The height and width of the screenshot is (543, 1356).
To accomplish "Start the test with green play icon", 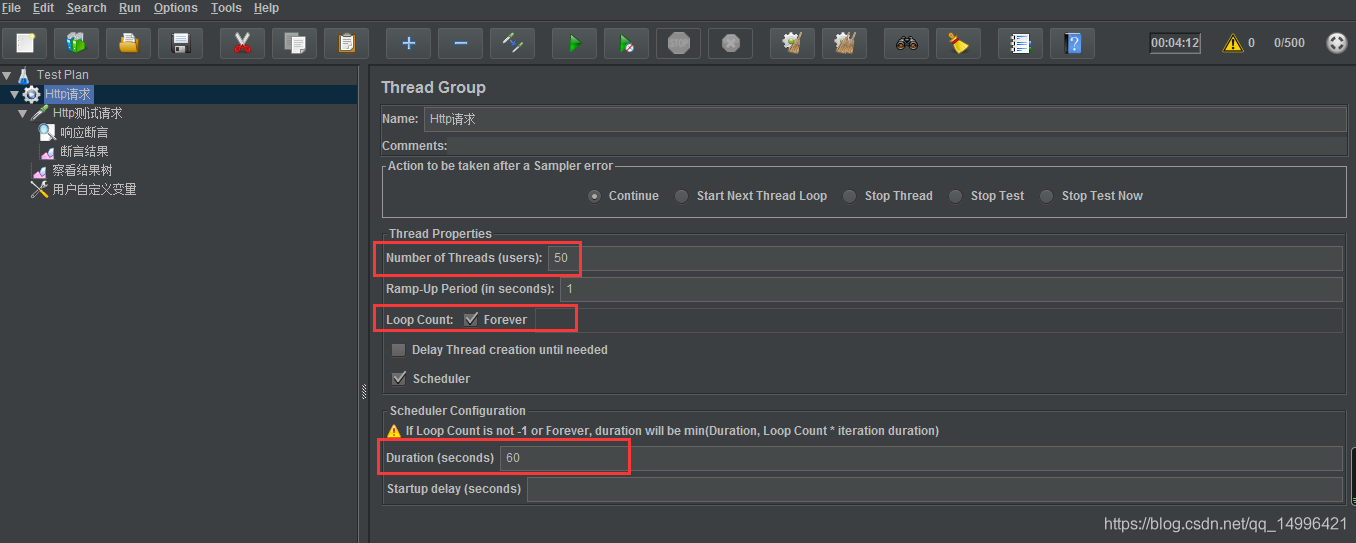I will (x=574, y=43).
